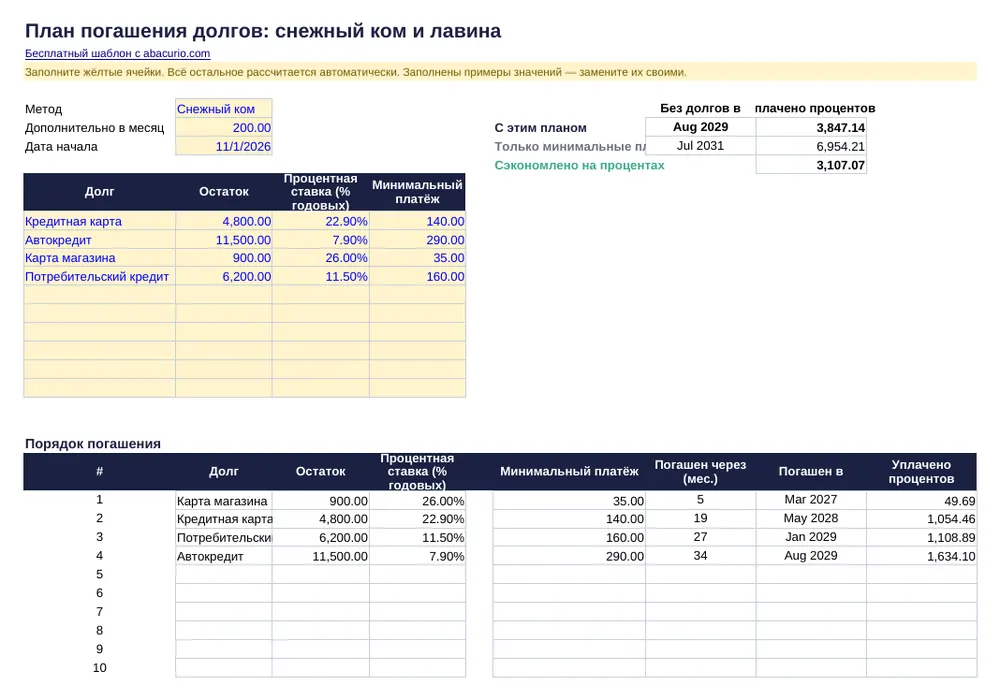Click minimum payment 140.00 in the input table
Screen dimensions: 1000x700
coord(418,221)
